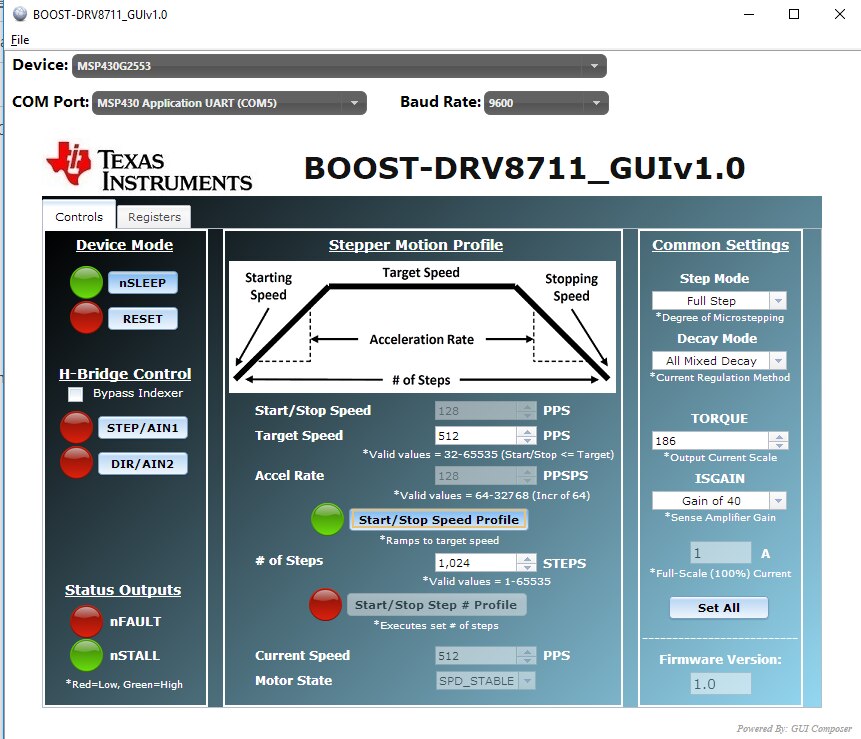
Task: Maximize the application window
Action: 793,14
